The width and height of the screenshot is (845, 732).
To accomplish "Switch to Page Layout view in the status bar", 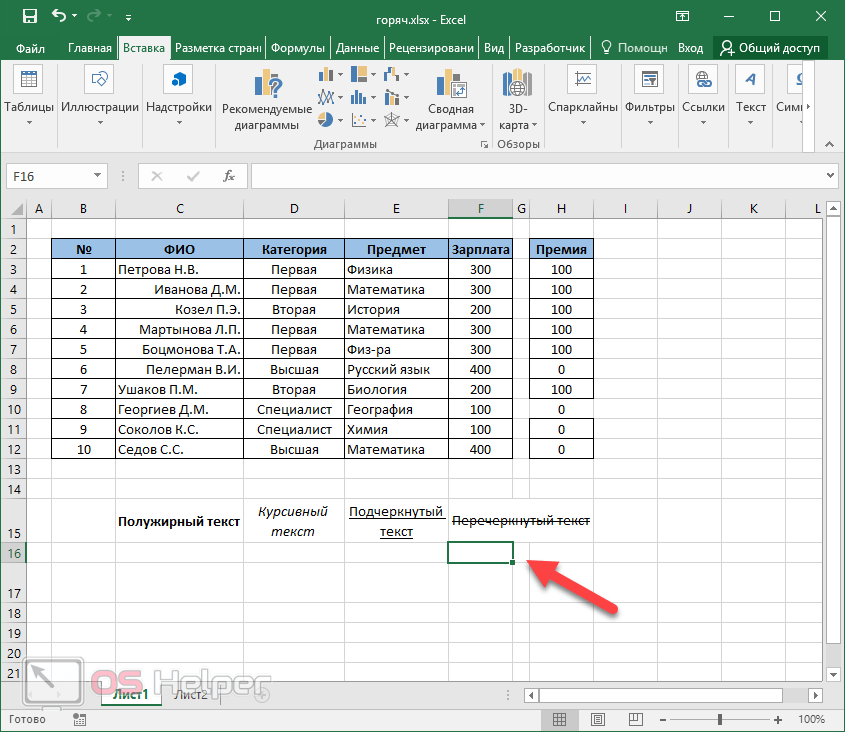I will click(597, 719).
